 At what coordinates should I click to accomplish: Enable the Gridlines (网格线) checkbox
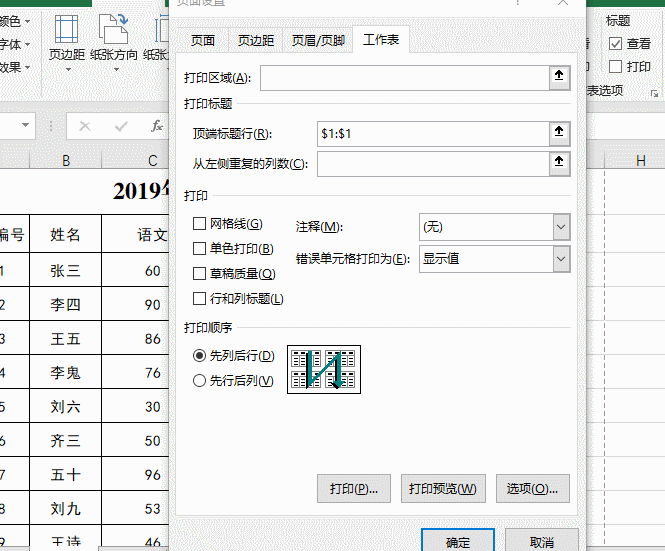click(199, 224)
